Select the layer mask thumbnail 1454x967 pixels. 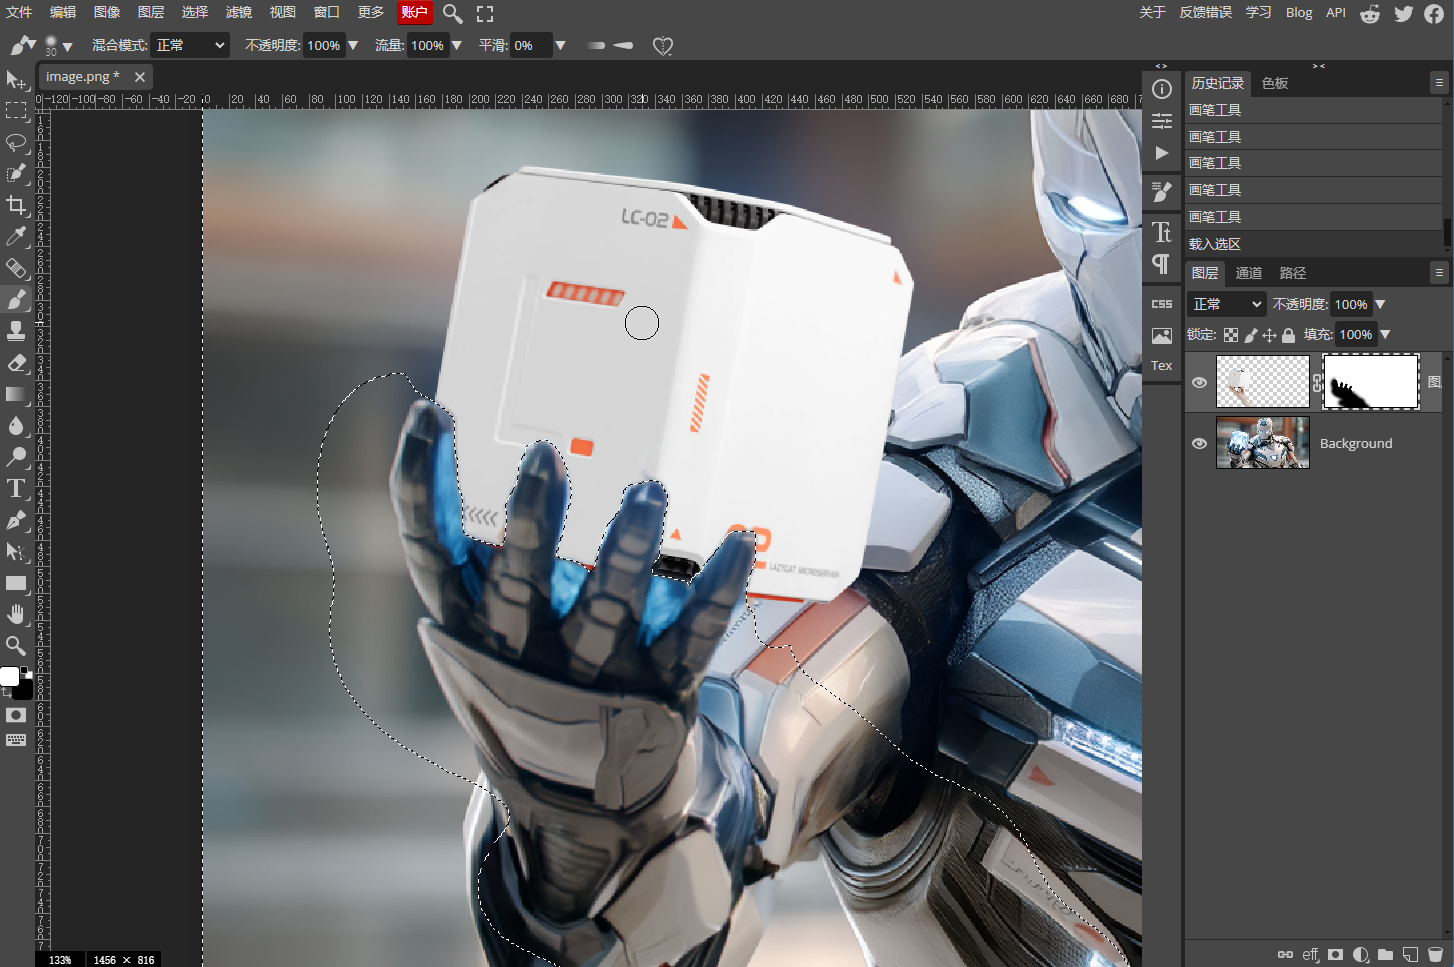click(x=1370, y=382)
